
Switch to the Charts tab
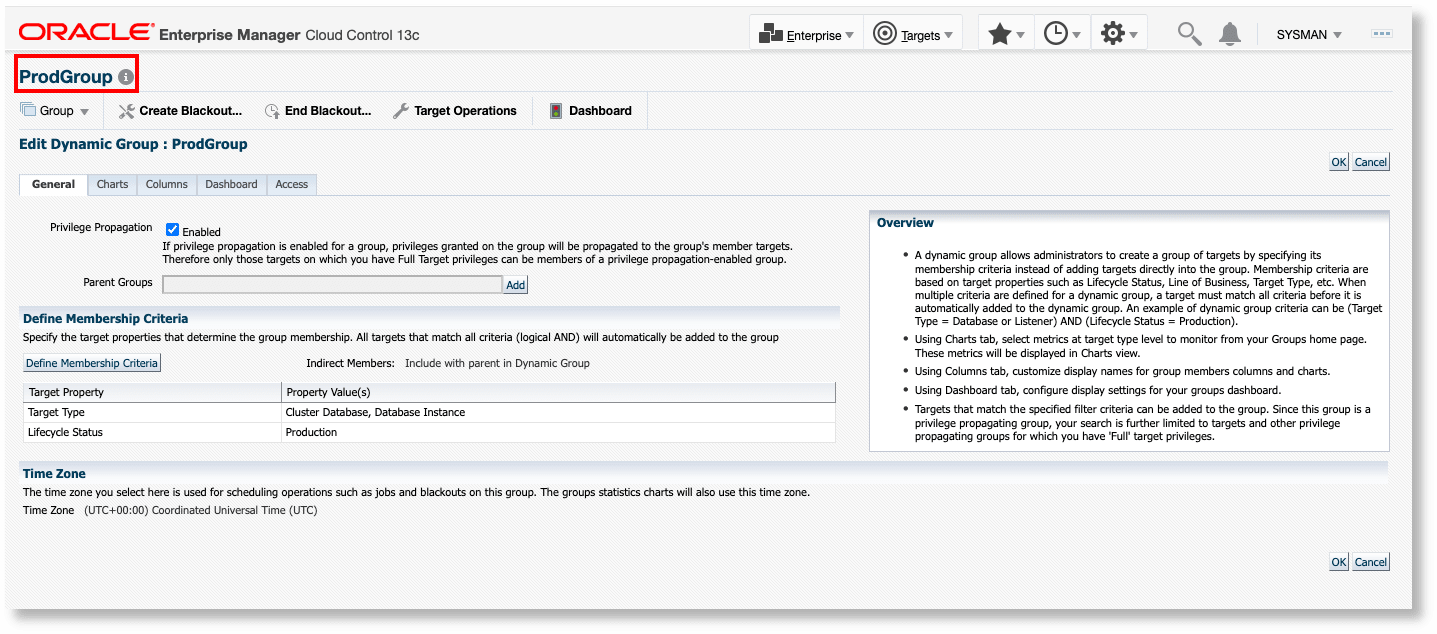[111, 184]
